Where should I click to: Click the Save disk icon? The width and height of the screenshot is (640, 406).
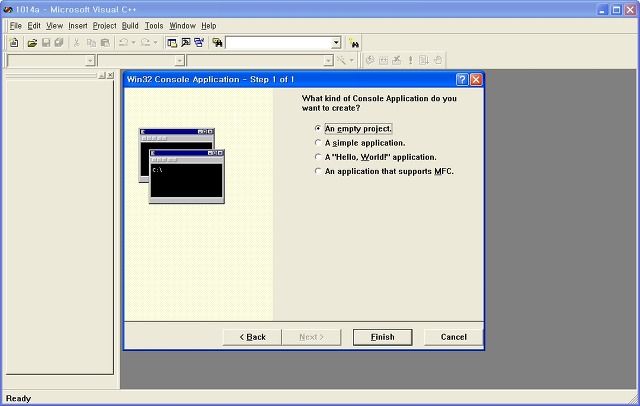46,42
